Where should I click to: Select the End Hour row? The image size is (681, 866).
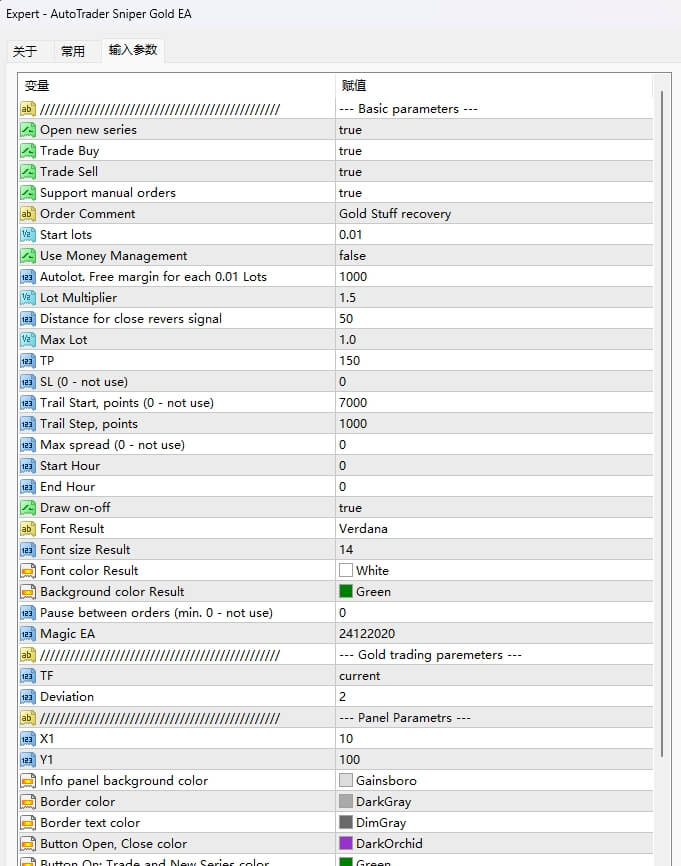click(335, 487)
